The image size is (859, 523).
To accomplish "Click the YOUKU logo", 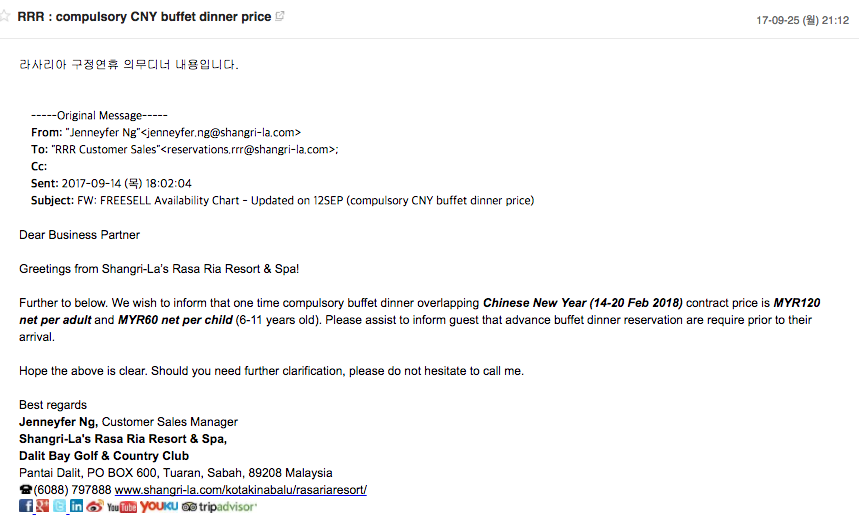I will tap(159, 507).
